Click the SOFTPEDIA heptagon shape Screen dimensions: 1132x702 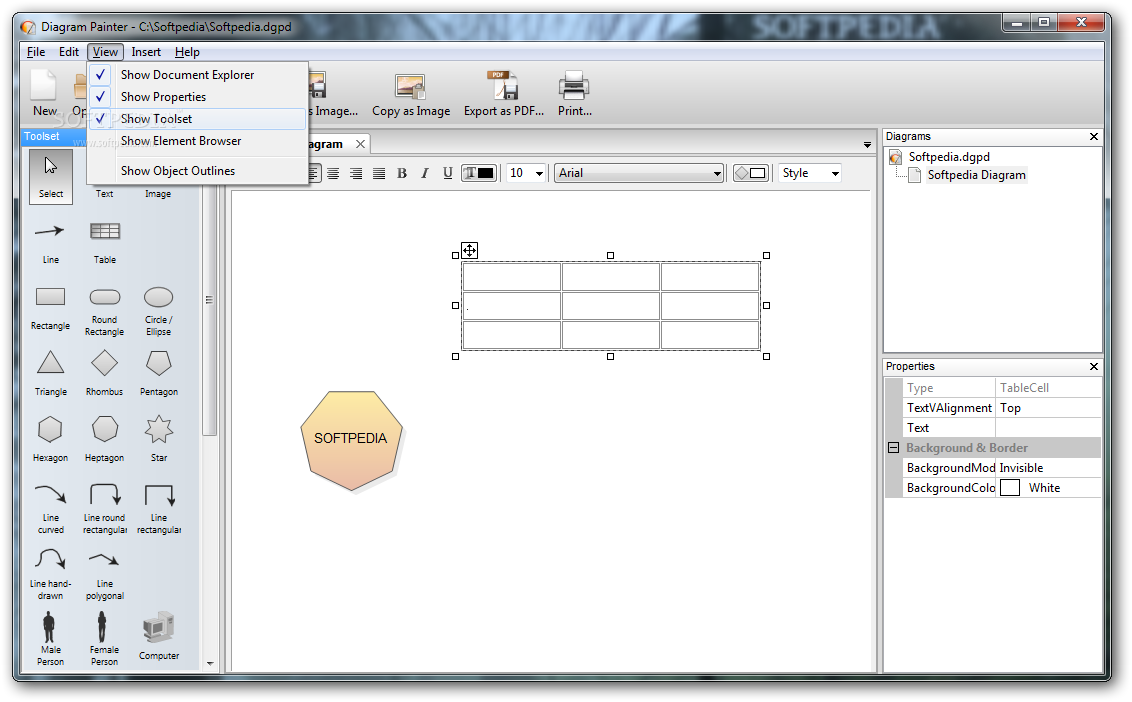click(x=351, y=441)
